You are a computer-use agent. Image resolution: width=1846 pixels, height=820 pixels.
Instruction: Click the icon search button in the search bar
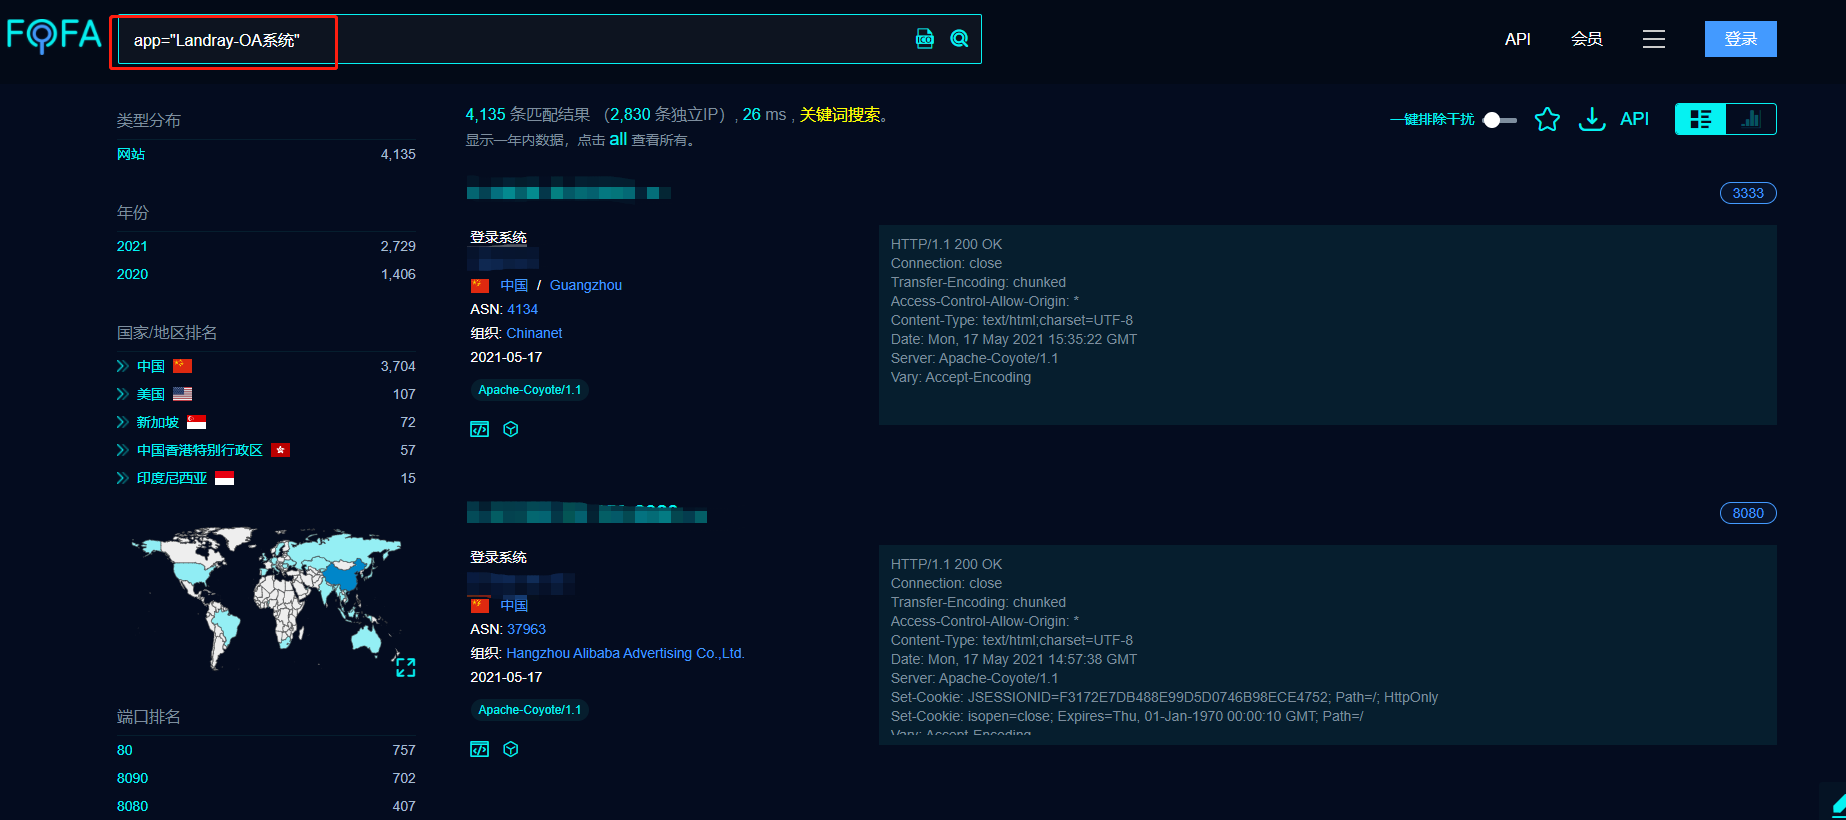(925, 39)
